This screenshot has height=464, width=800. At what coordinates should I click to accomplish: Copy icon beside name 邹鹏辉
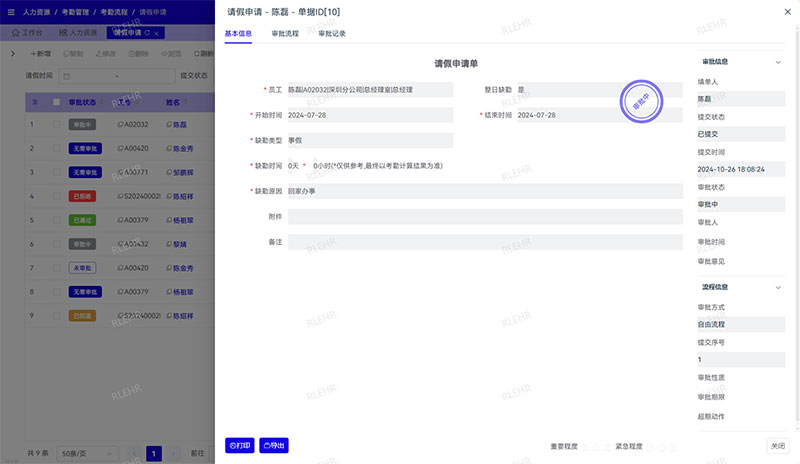[x=169, y=173]
